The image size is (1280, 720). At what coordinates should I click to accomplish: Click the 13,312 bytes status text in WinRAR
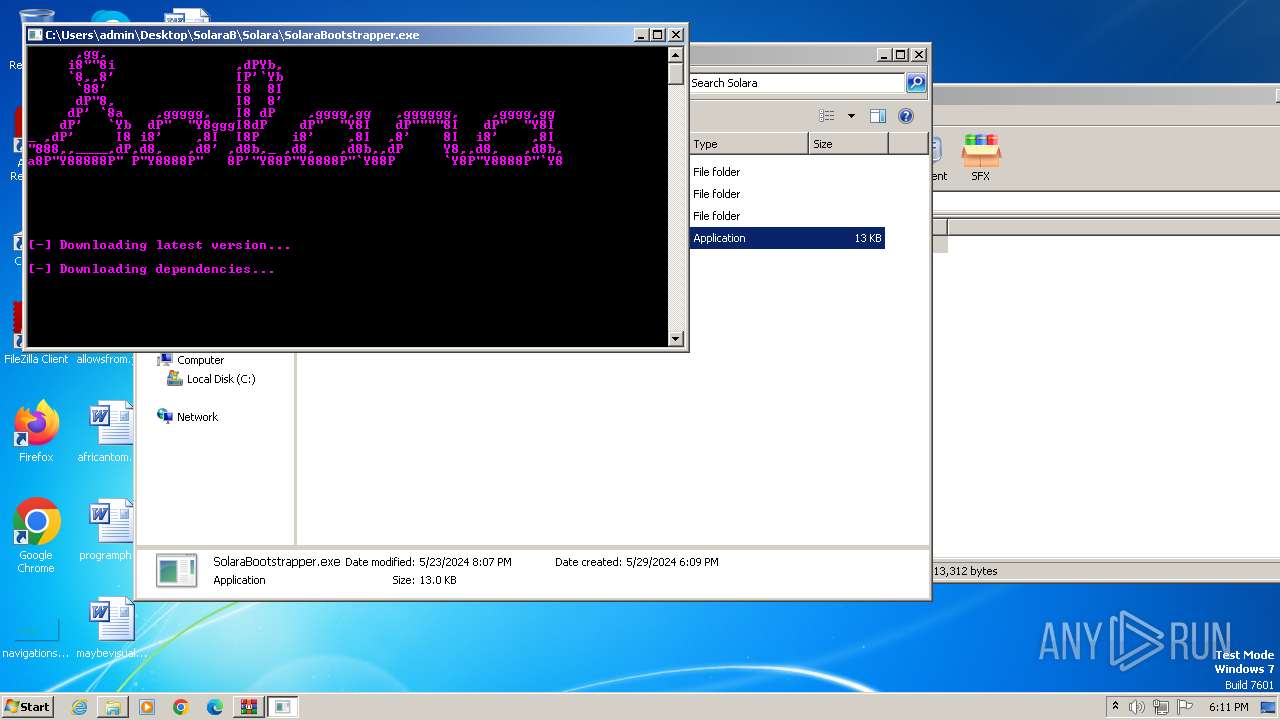[x=966, y=571]
